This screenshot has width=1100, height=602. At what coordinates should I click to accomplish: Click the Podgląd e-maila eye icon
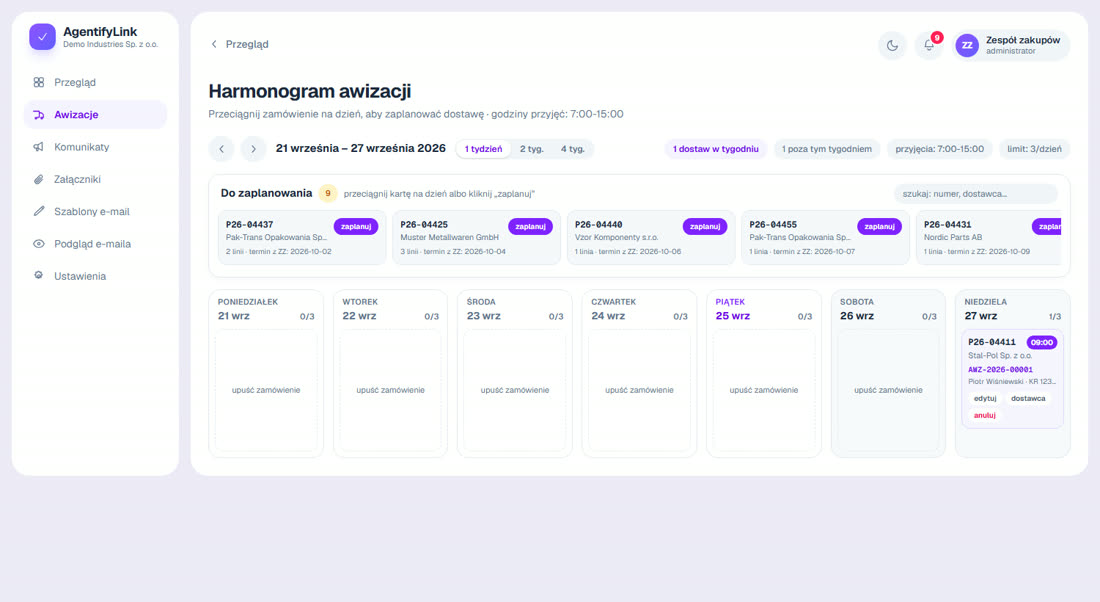pos(39,243)
